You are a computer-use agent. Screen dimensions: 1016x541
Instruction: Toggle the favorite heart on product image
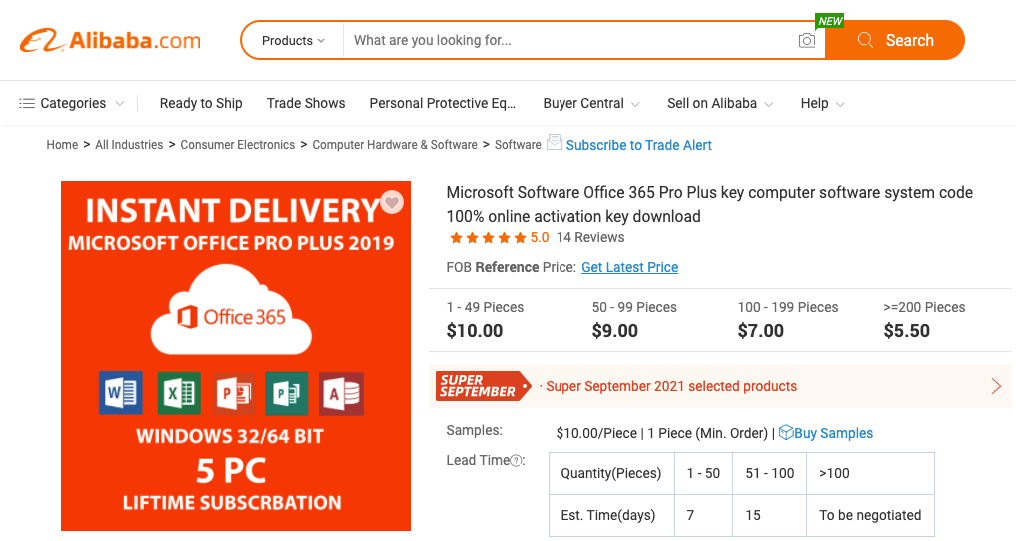pos(392,203)
